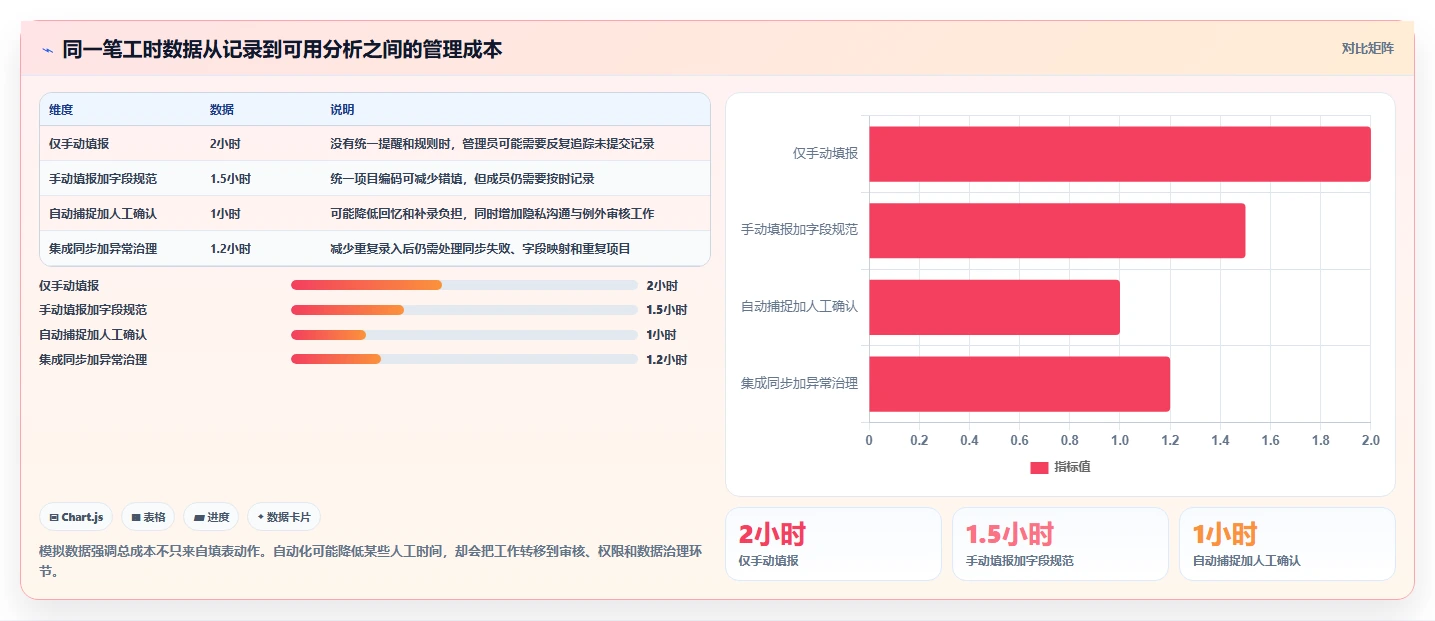Select the 表格 tag chip
The image size is (1435, 621).
click(148, 517)
